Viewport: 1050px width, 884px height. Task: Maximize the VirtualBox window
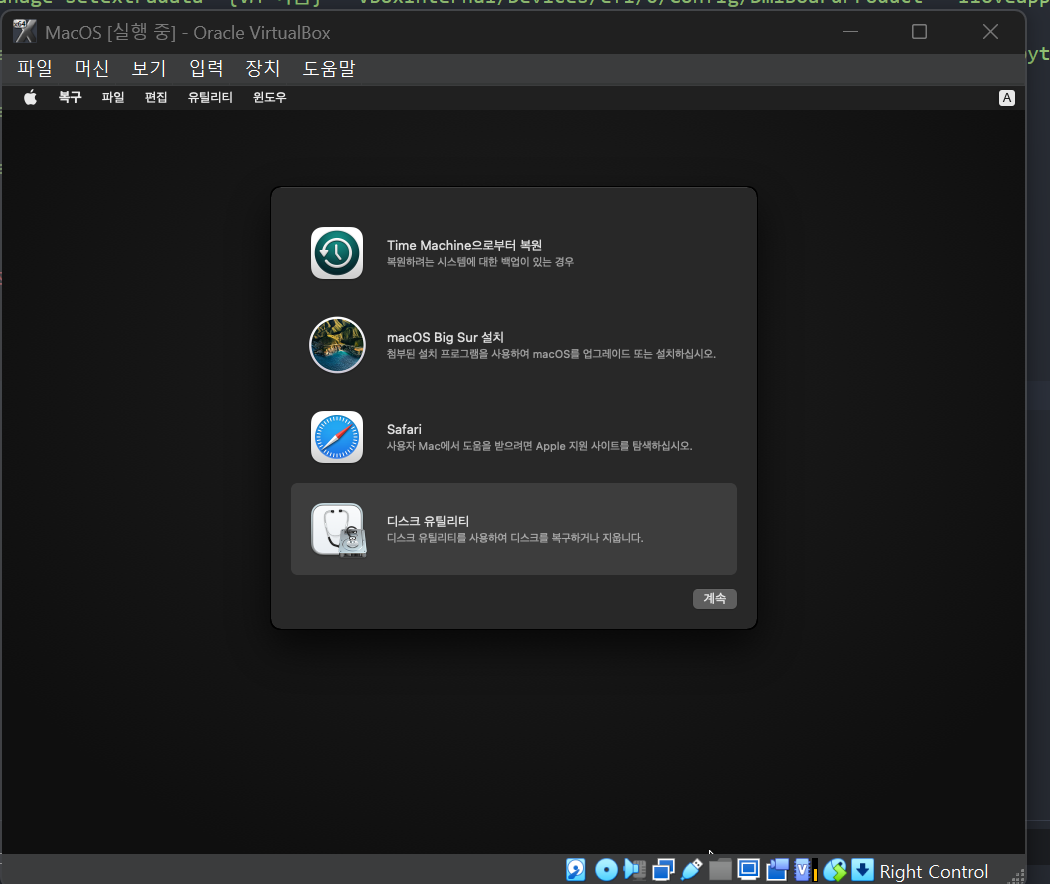[919, 31]
